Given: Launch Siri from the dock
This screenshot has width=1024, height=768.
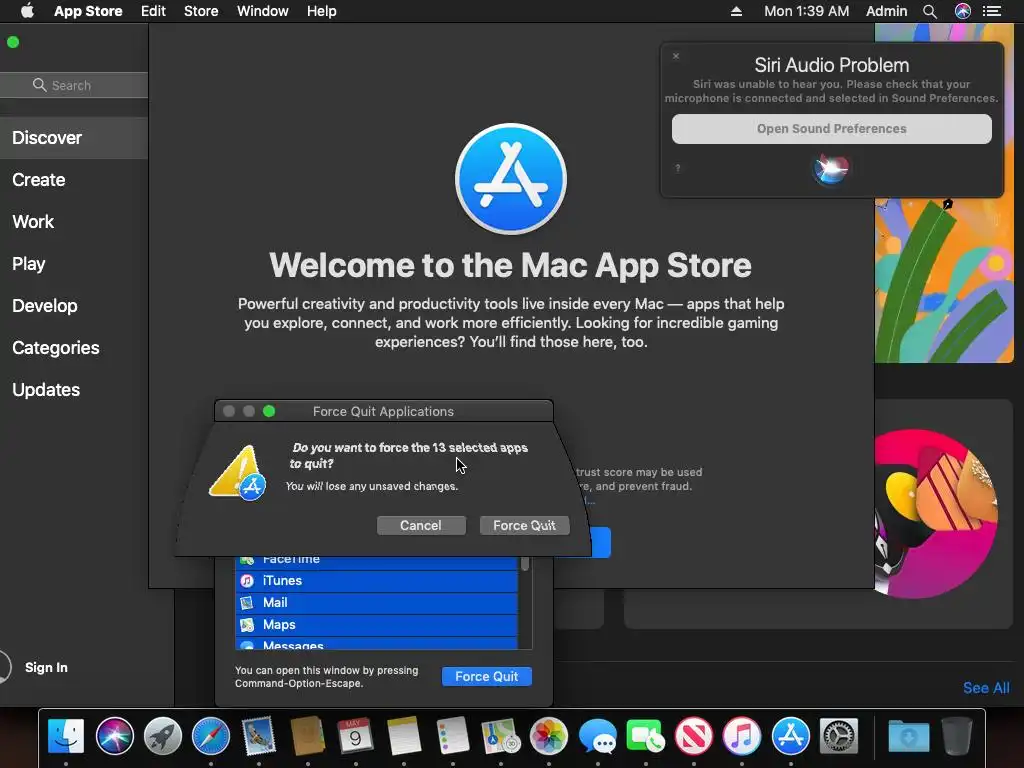Looking at the screenshot, I should [114, 736].
